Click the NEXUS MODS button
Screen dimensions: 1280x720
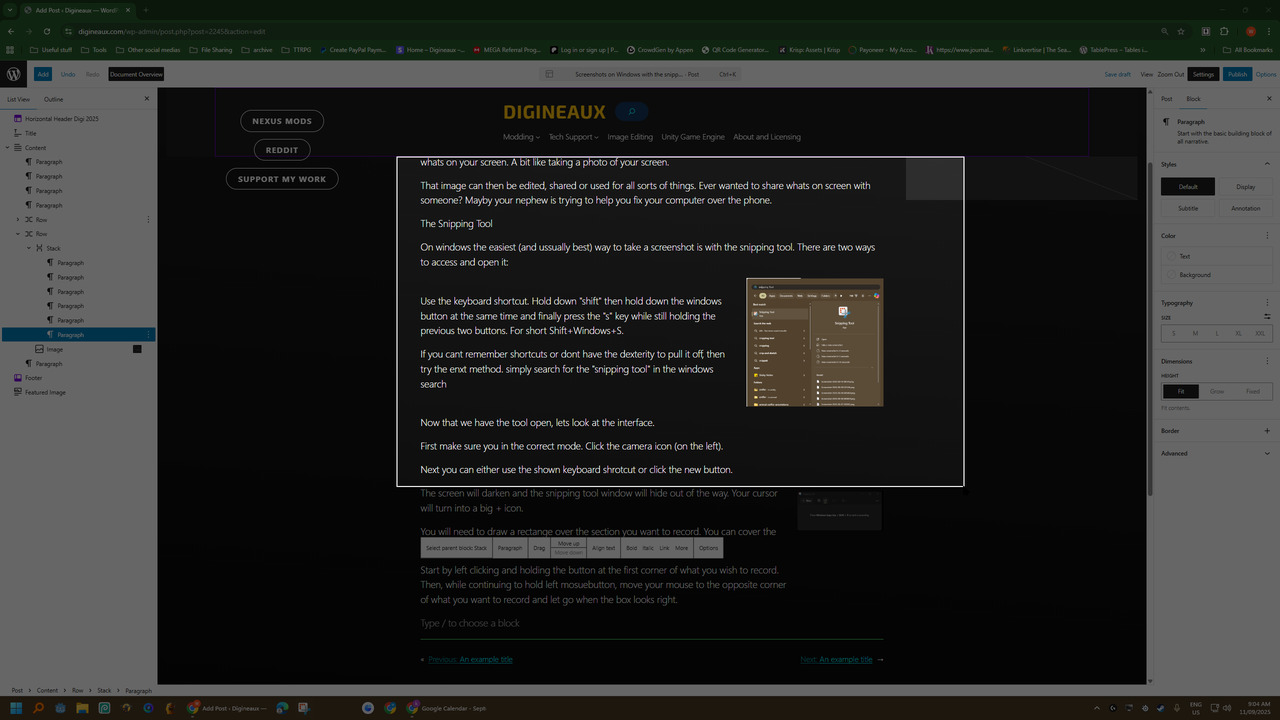click(282, 121)
